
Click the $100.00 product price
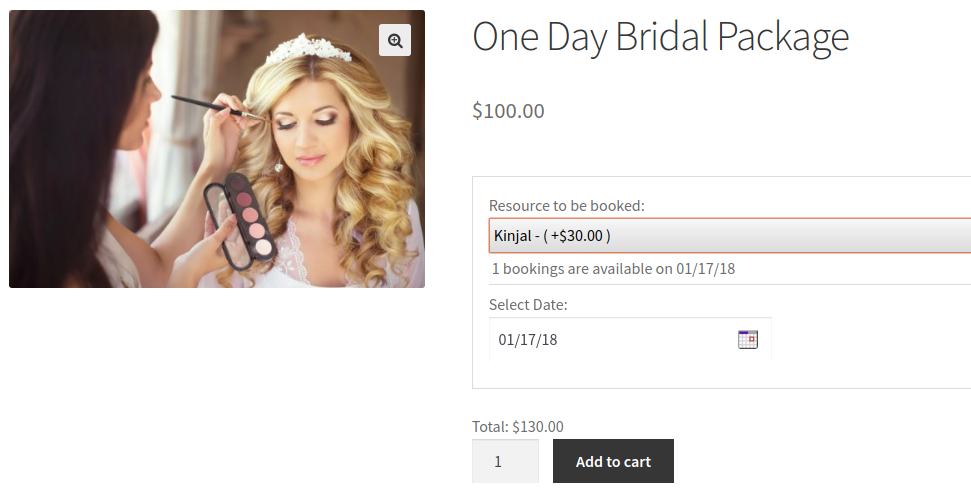(x=508, y=111)
